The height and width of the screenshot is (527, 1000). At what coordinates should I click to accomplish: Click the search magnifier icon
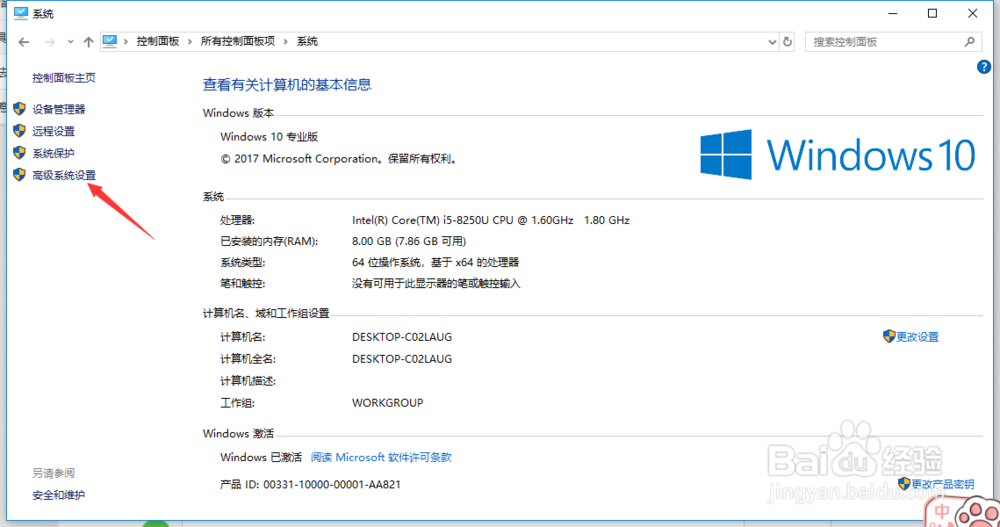click(x=969, y=42)
